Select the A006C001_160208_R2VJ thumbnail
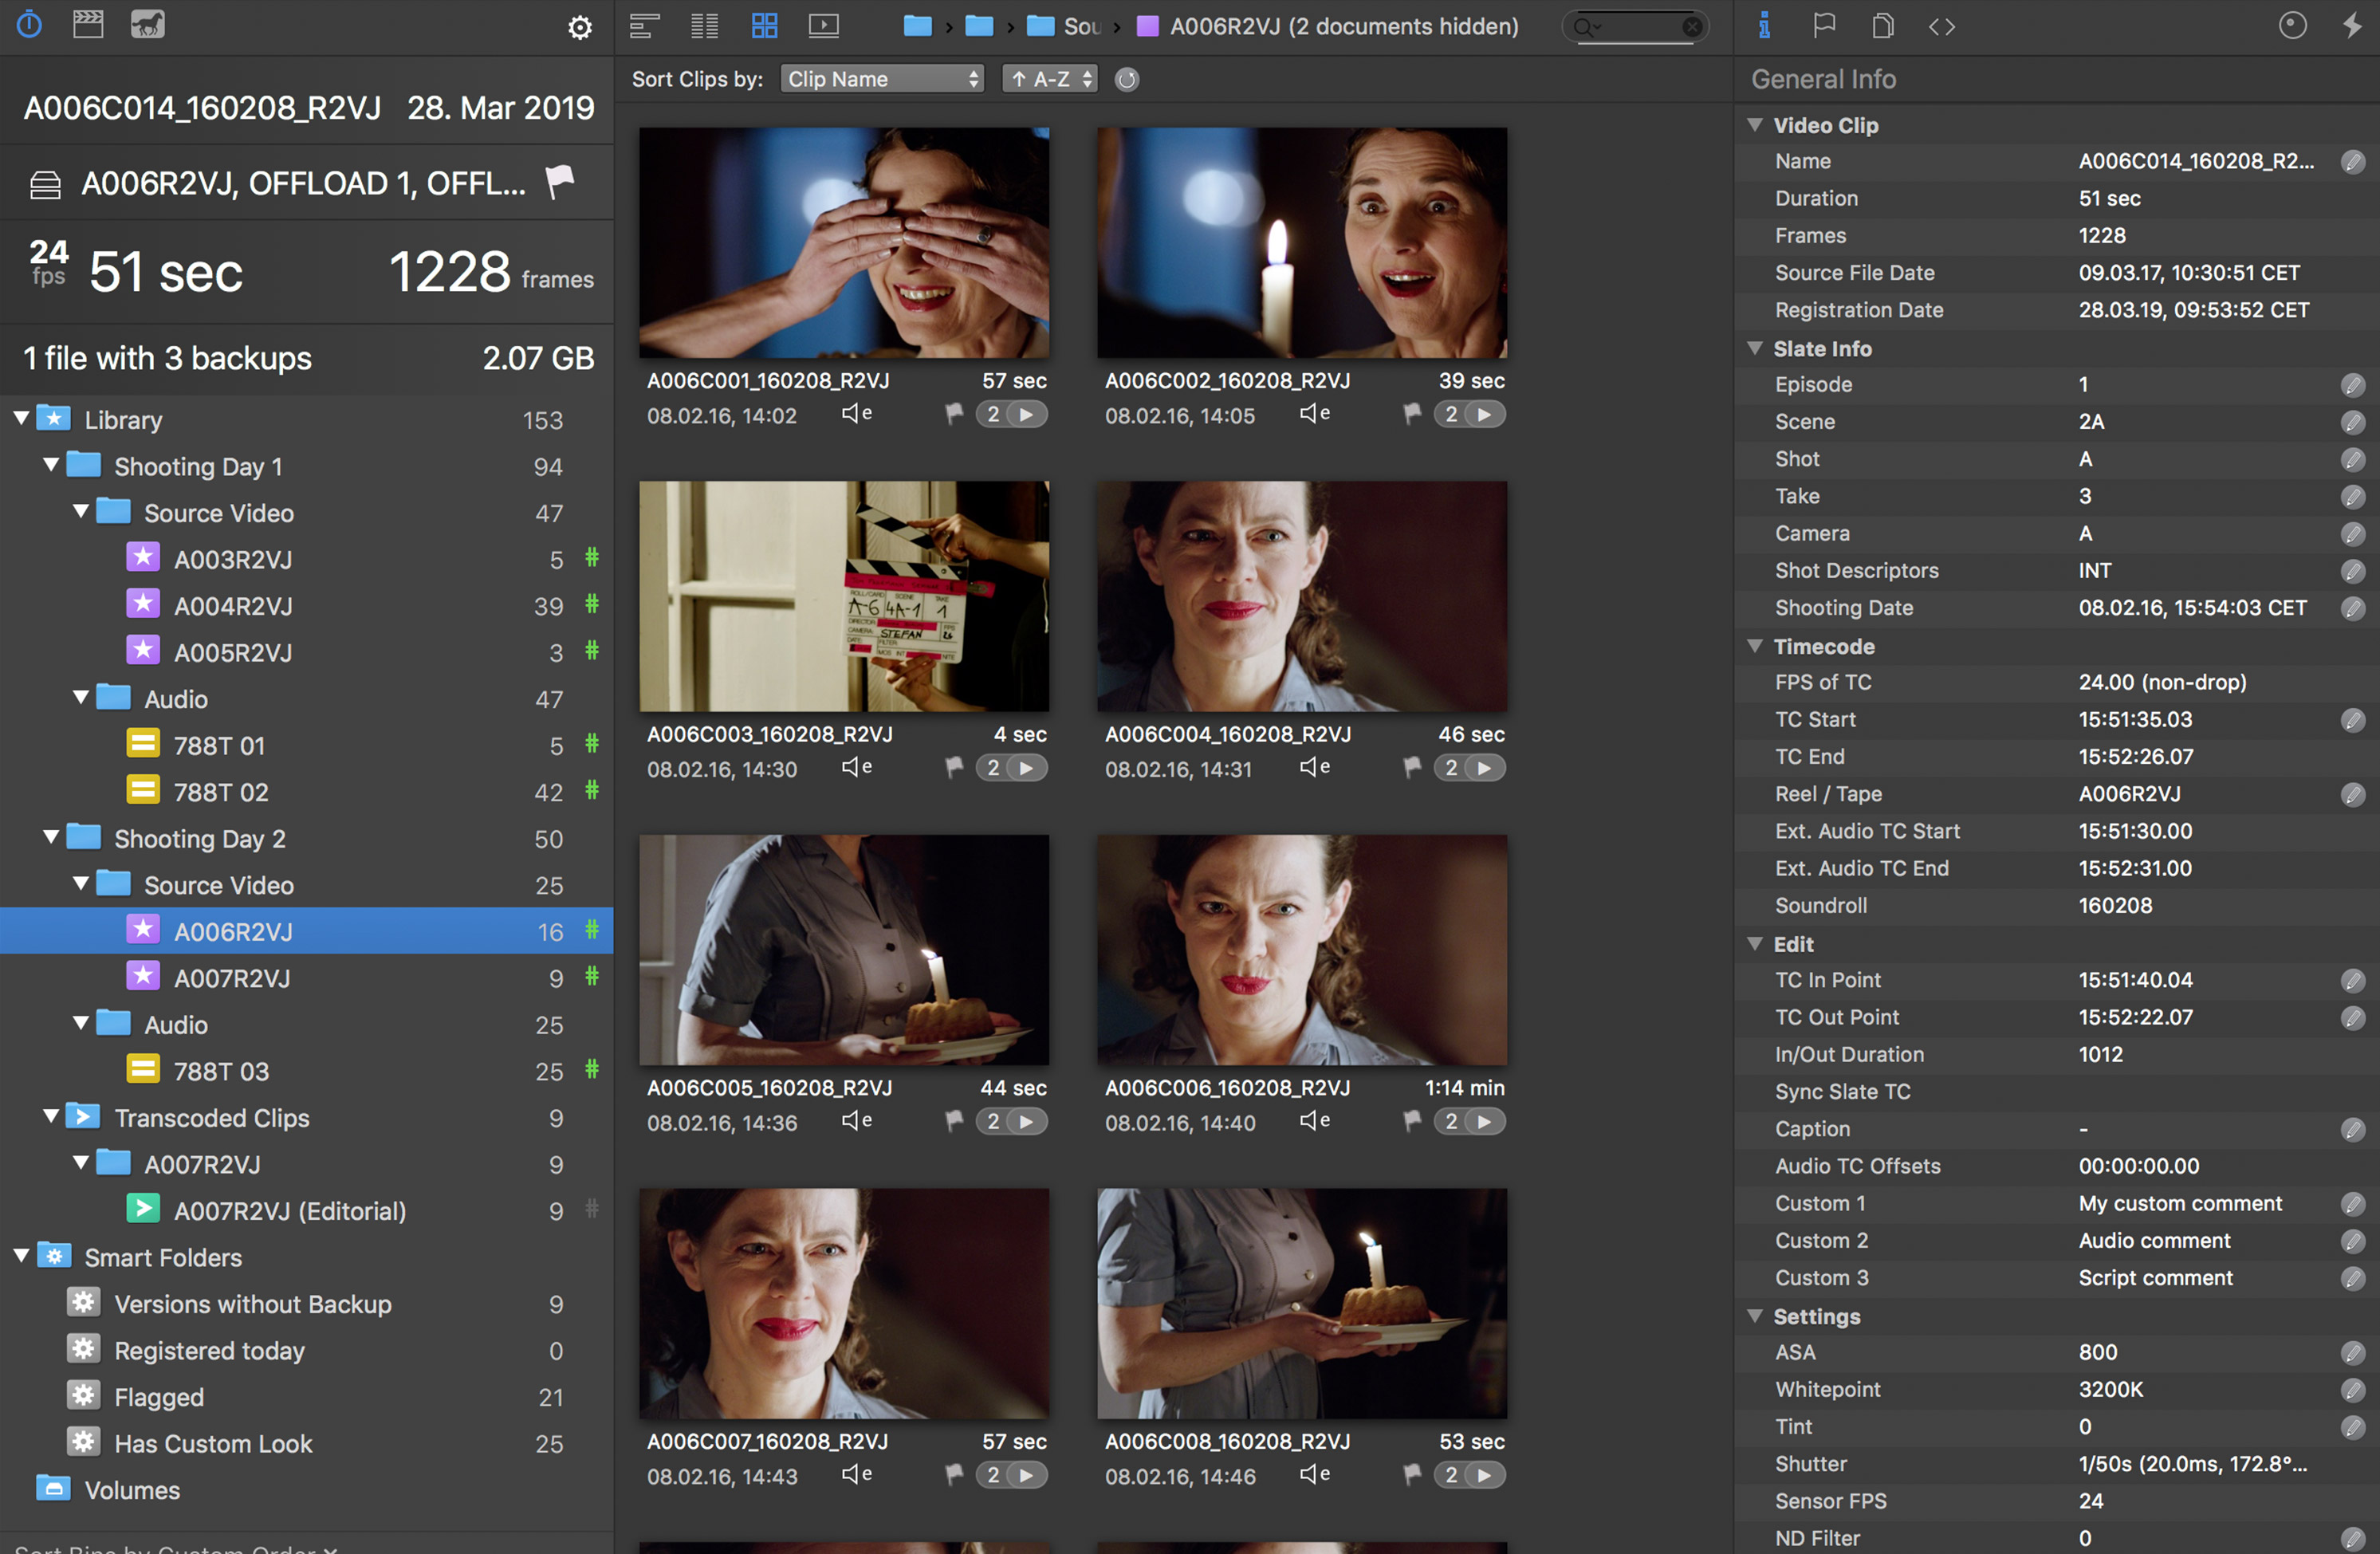 pos(845,243)
